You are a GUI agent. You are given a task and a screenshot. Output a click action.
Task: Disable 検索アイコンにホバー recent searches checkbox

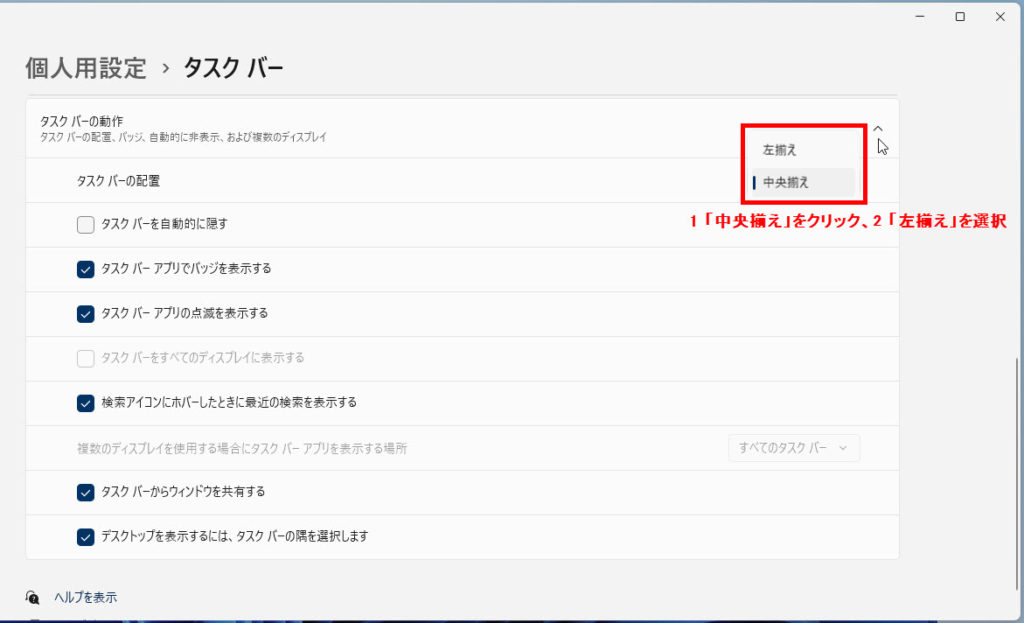pos(86,403)
